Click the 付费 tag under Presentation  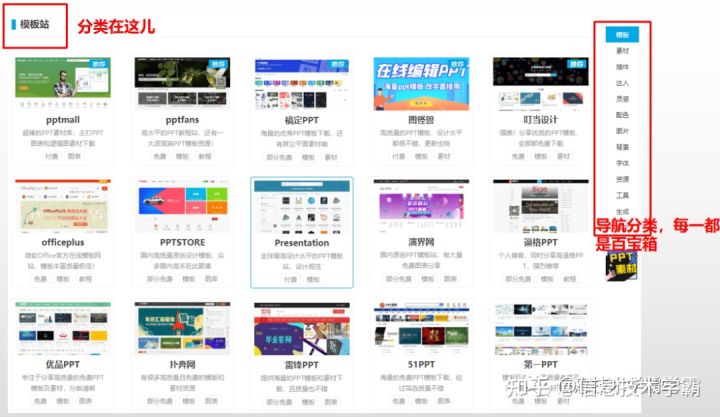pos(290,279)
